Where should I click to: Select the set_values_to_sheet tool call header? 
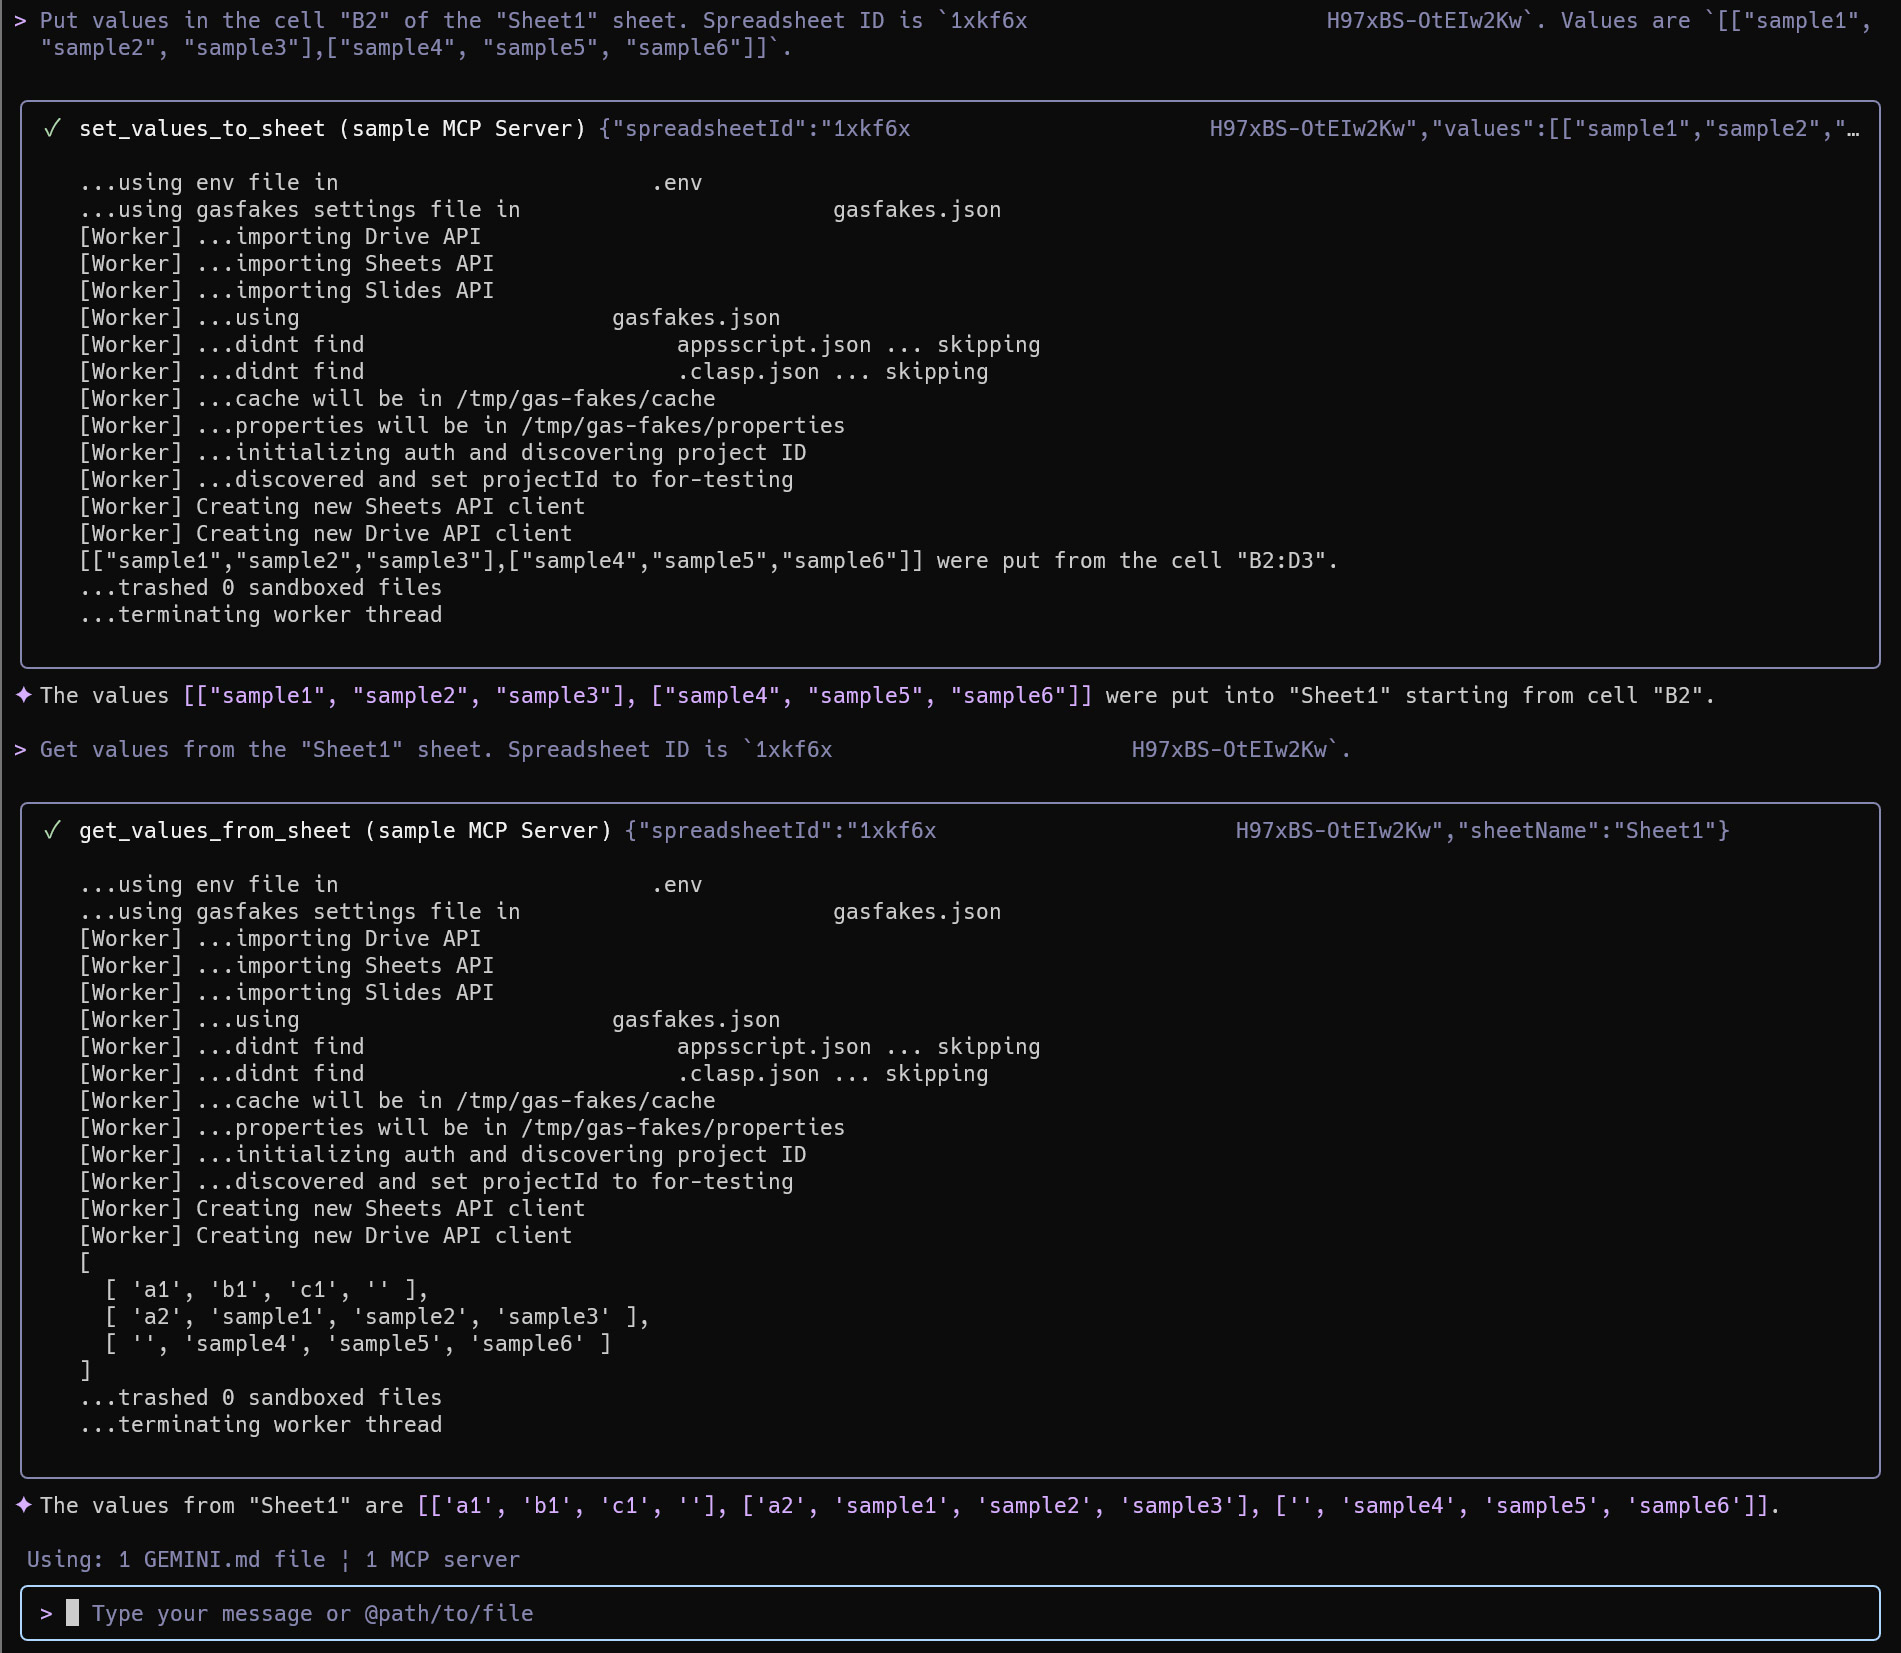tap(331, 129)
